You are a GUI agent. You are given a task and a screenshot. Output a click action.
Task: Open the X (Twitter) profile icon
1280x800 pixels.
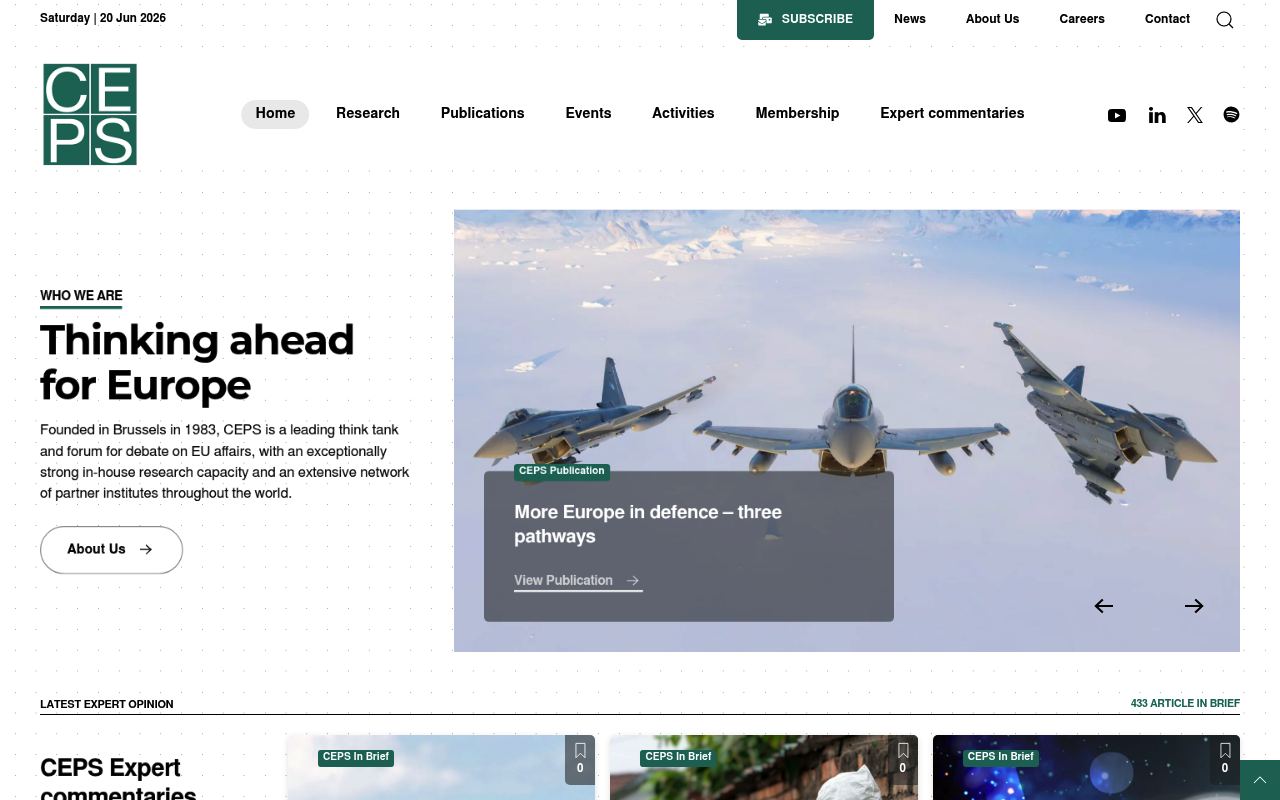tap(1195, 115)
